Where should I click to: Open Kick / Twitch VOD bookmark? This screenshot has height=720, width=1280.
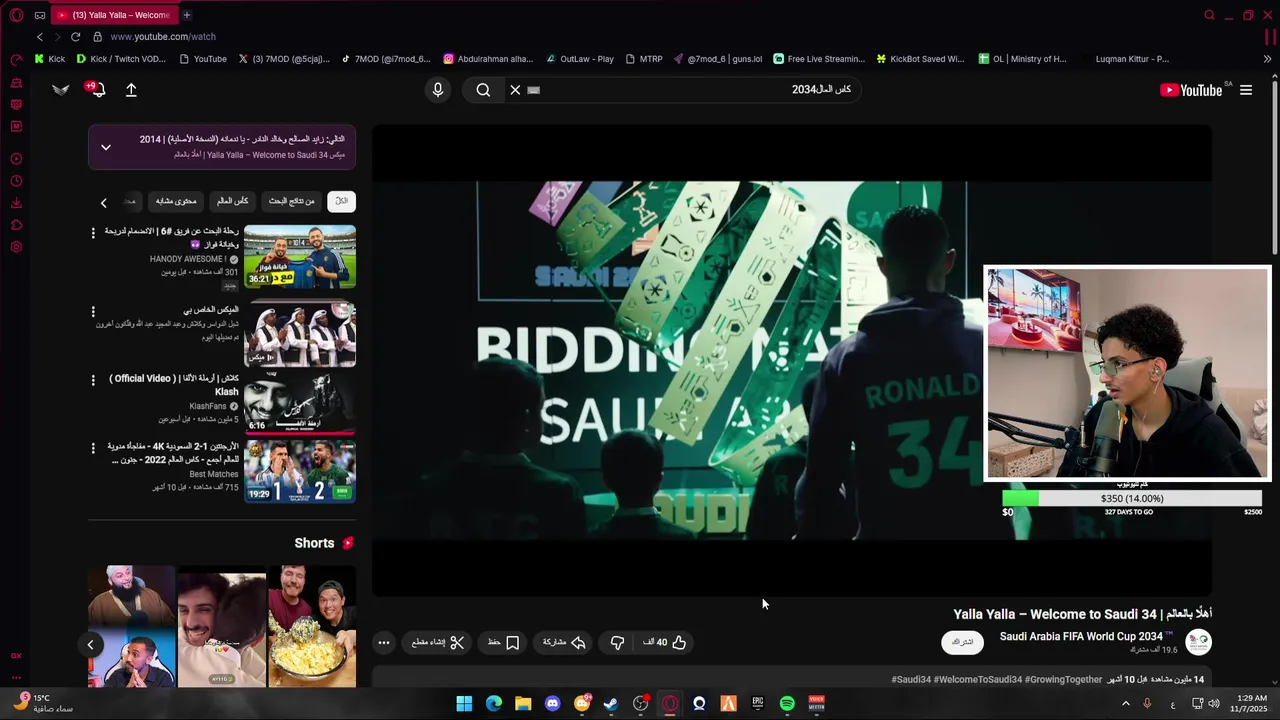122,59
